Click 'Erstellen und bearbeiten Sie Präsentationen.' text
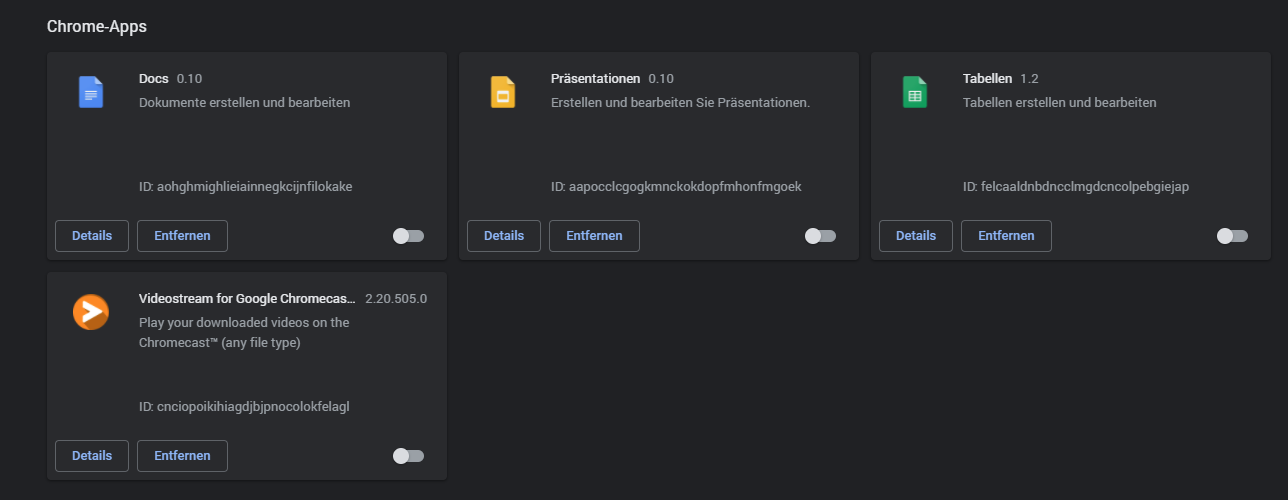Screen dimensions: 1288x500 (680, 102)
